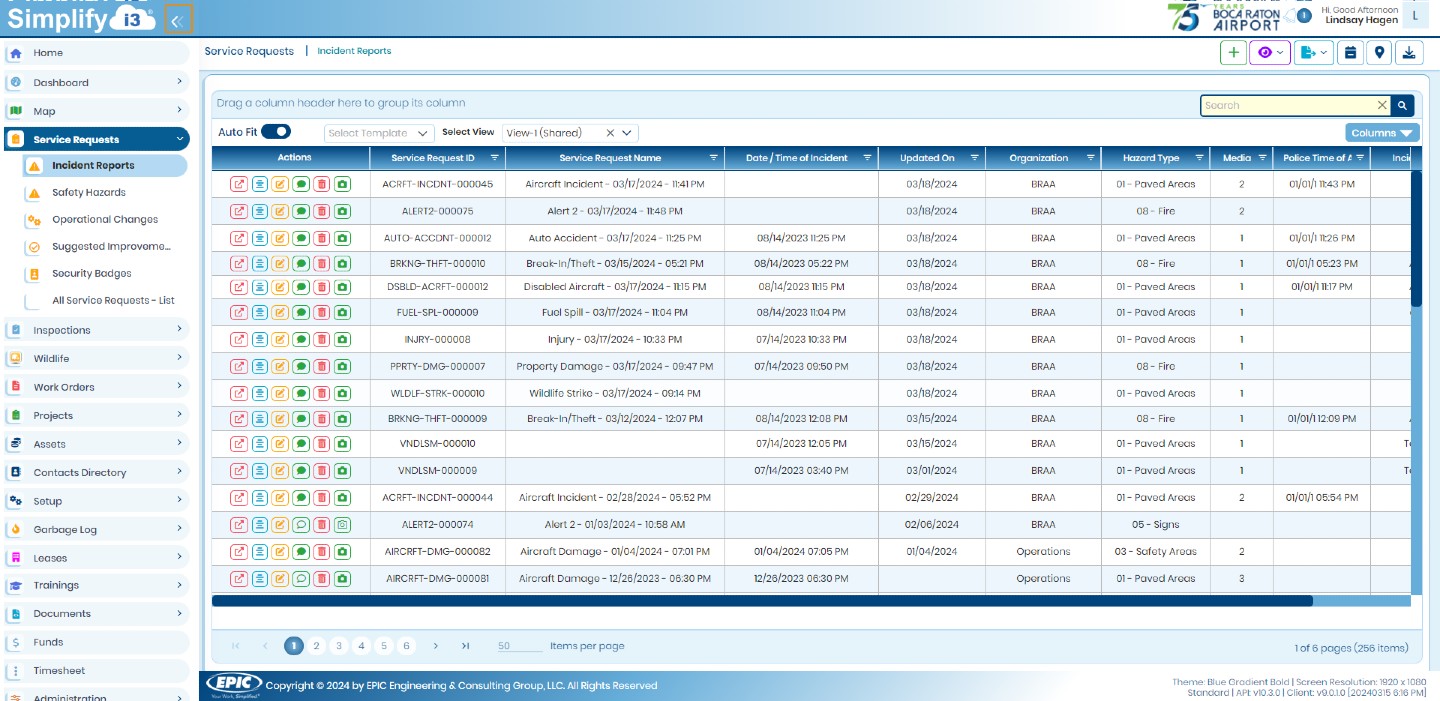
Task: Open the purple eye visibility dropdown
Action: pos(1270,53)
